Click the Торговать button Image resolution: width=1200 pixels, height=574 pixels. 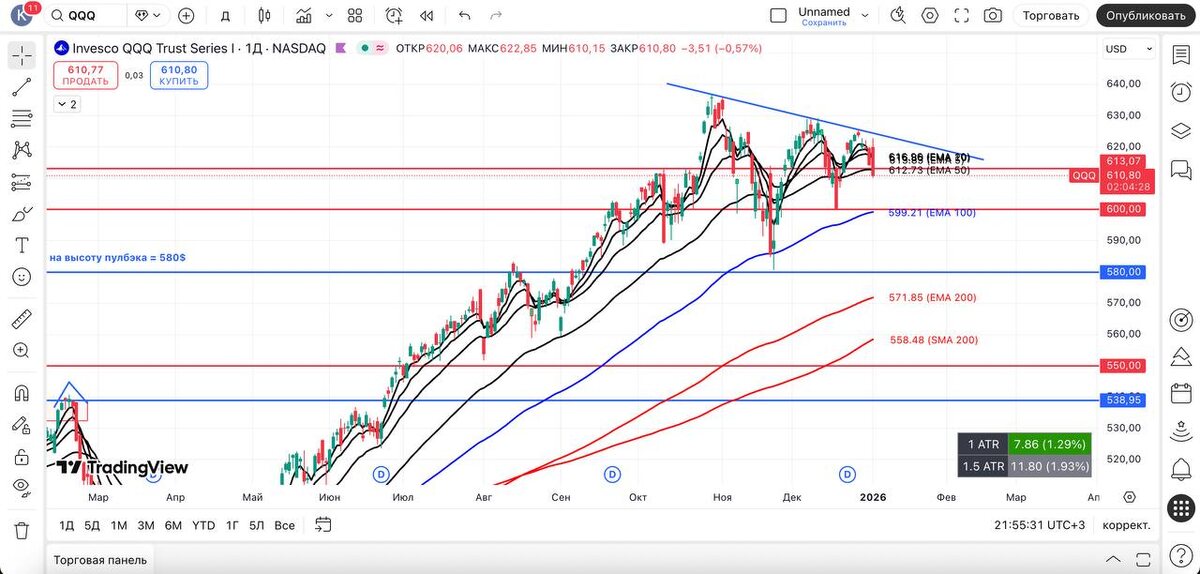pyautogui.click(x=1051, y=15)
